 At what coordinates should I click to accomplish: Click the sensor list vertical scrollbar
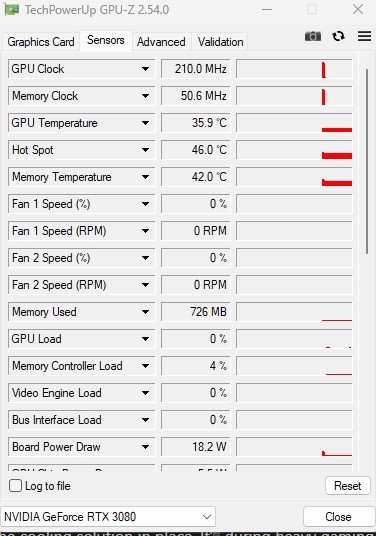(x=367, y=161)
